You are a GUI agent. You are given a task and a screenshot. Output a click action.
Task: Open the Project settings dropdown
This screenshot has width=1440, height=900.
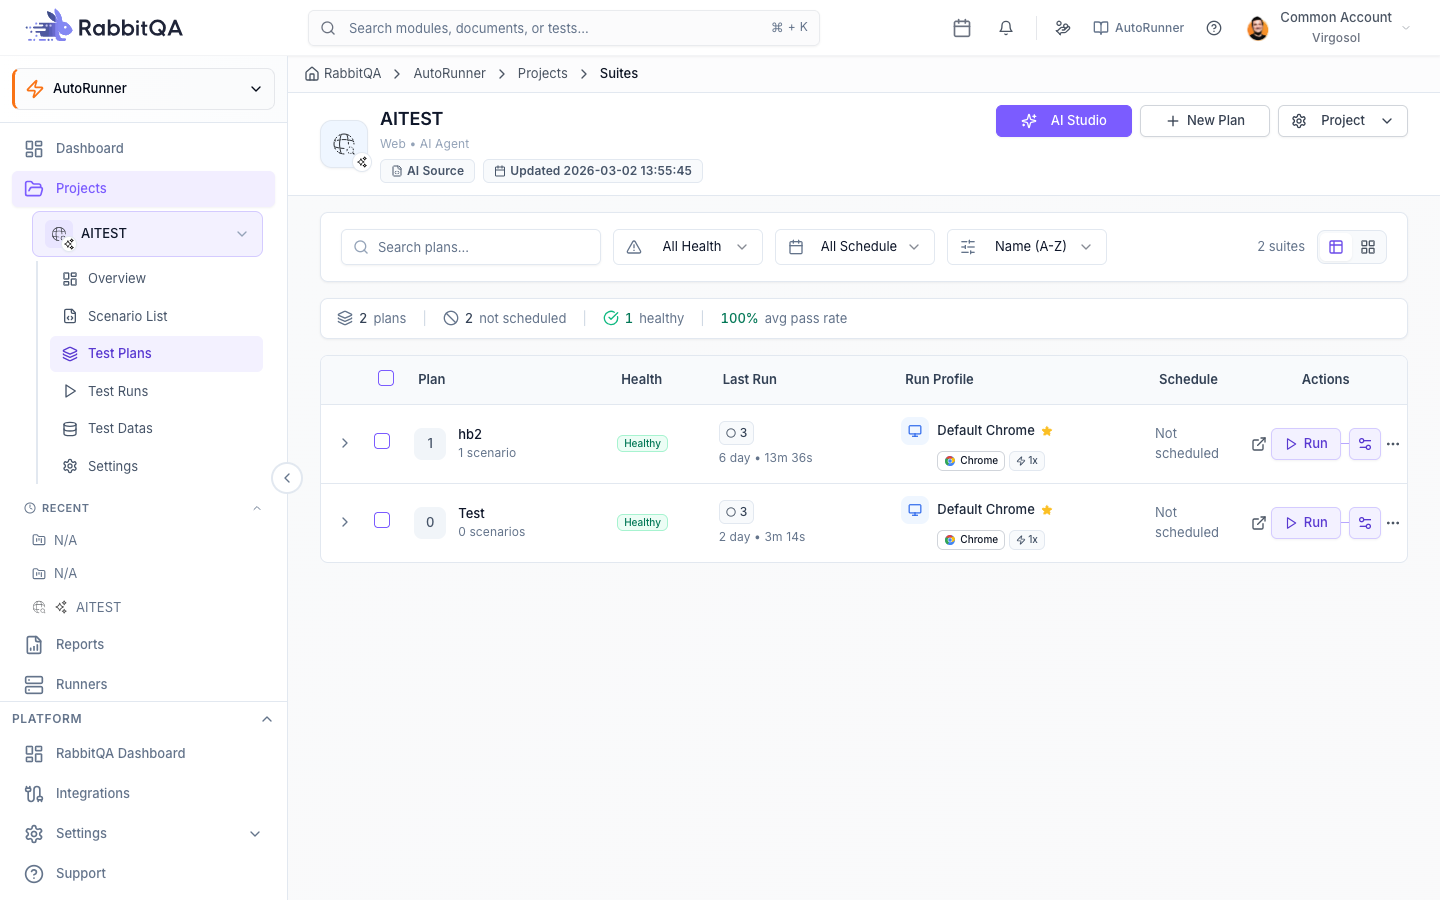click(1343, 121)
